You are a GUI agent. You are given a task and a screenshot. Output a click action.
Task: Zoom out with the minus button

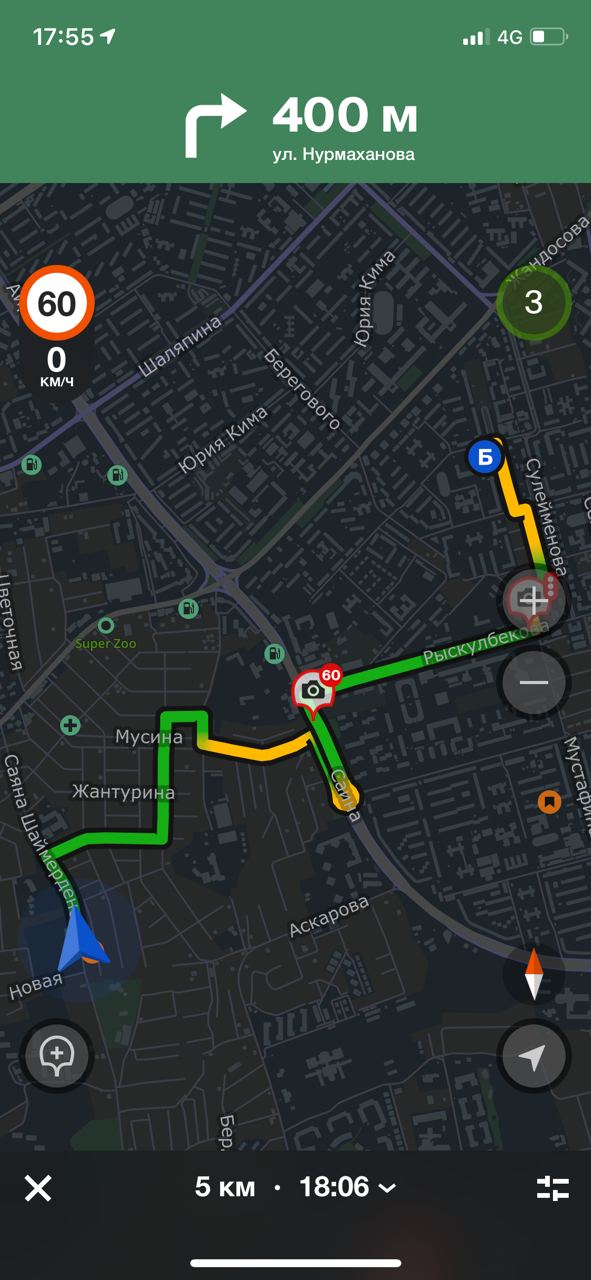(x=533, y=682)
